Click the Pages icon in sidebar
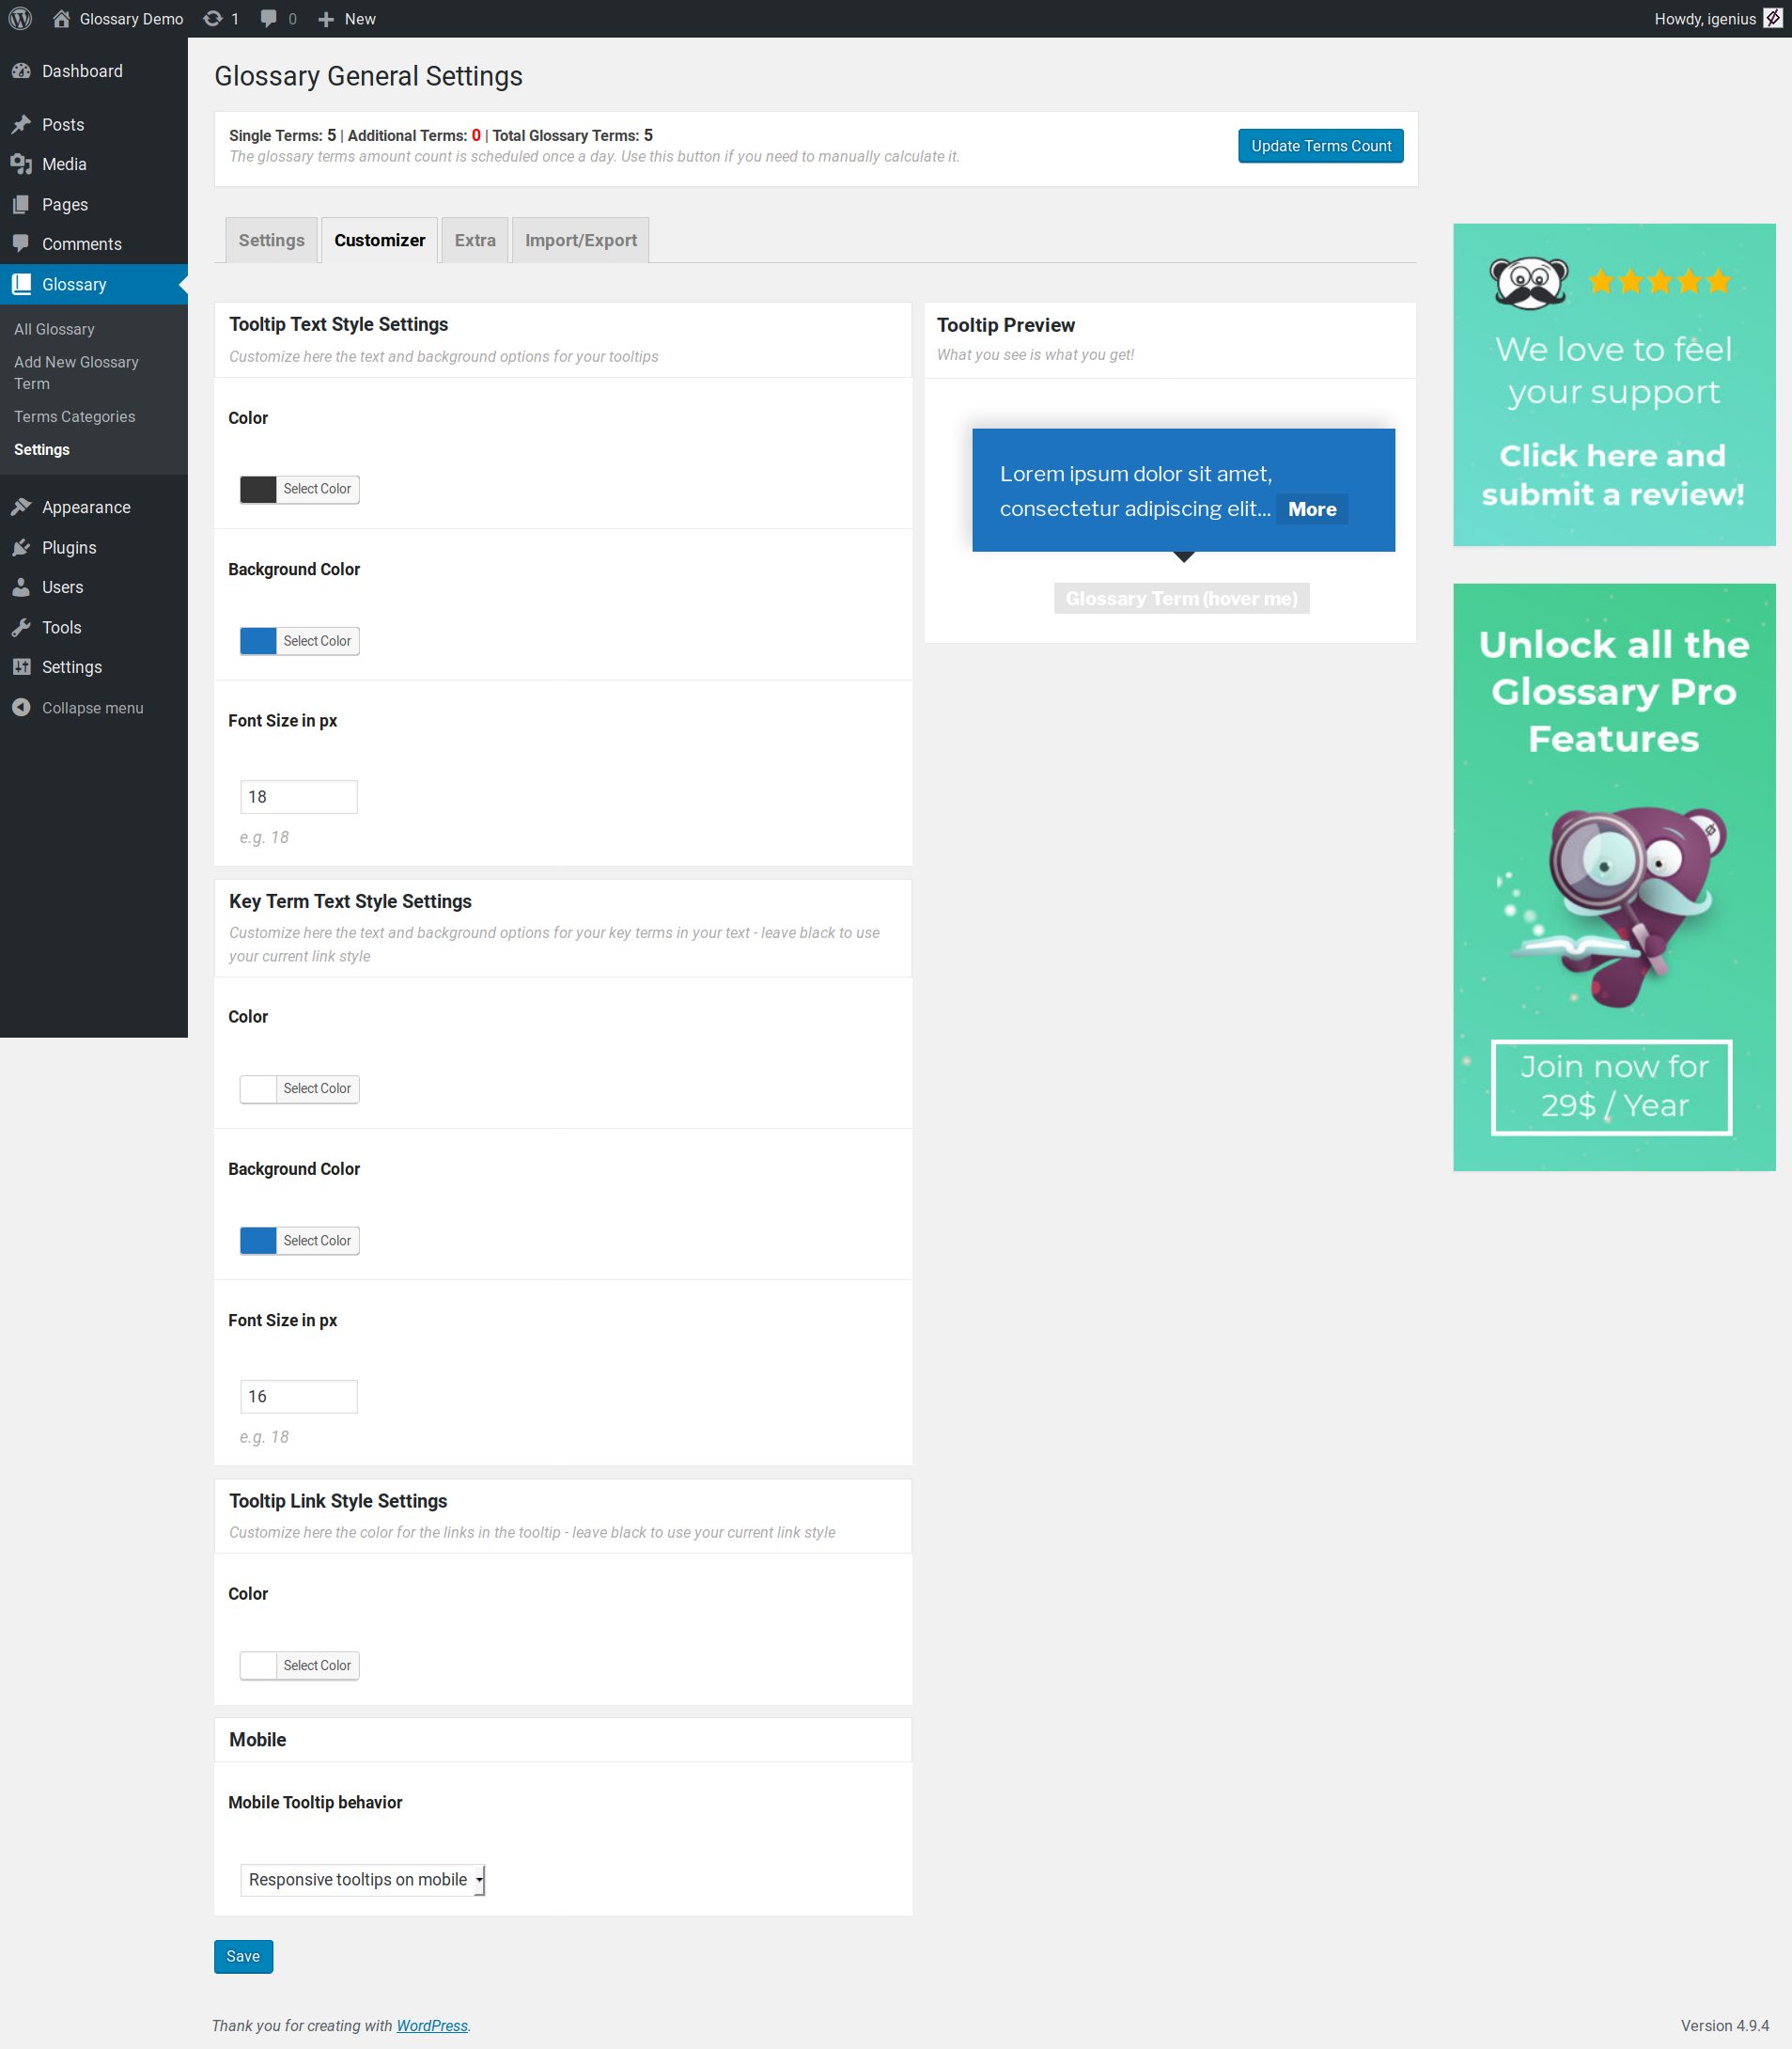The image size is (1792, 2049). point(21,204)
